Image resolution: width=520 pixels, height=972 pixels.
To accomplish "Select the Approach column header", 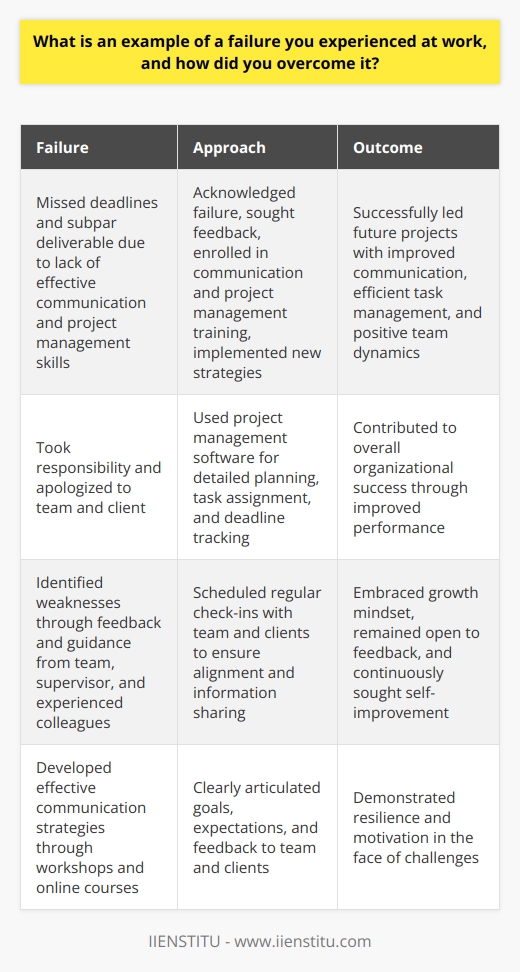I will [258, 148].
